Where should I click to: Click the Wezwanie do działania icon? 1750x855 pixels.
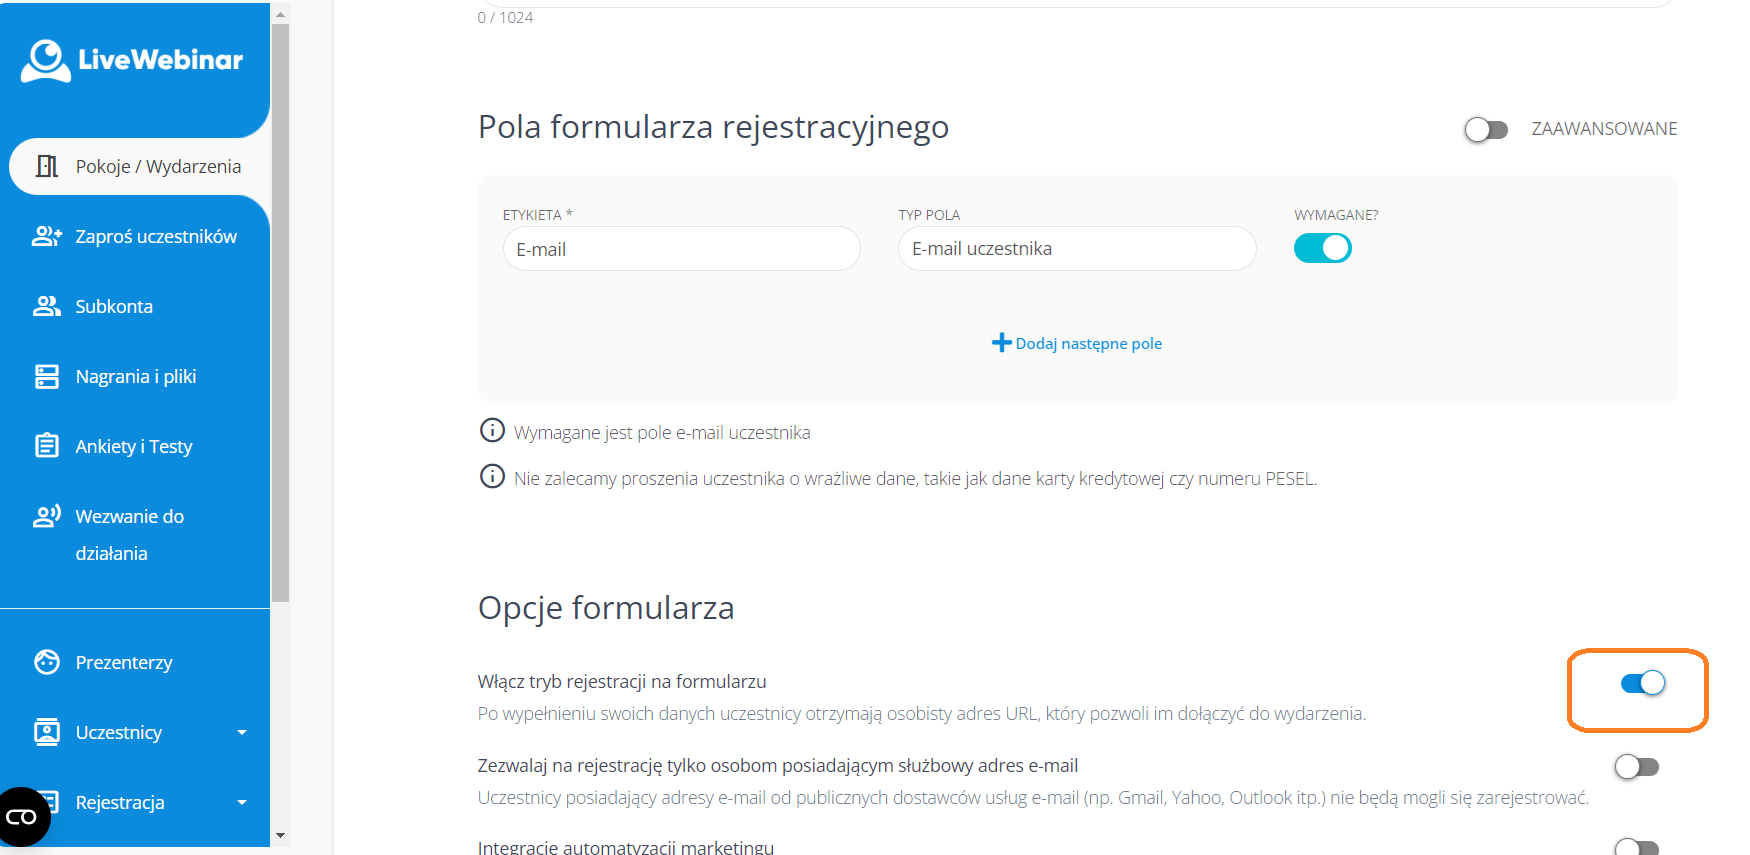coord(47,516)
